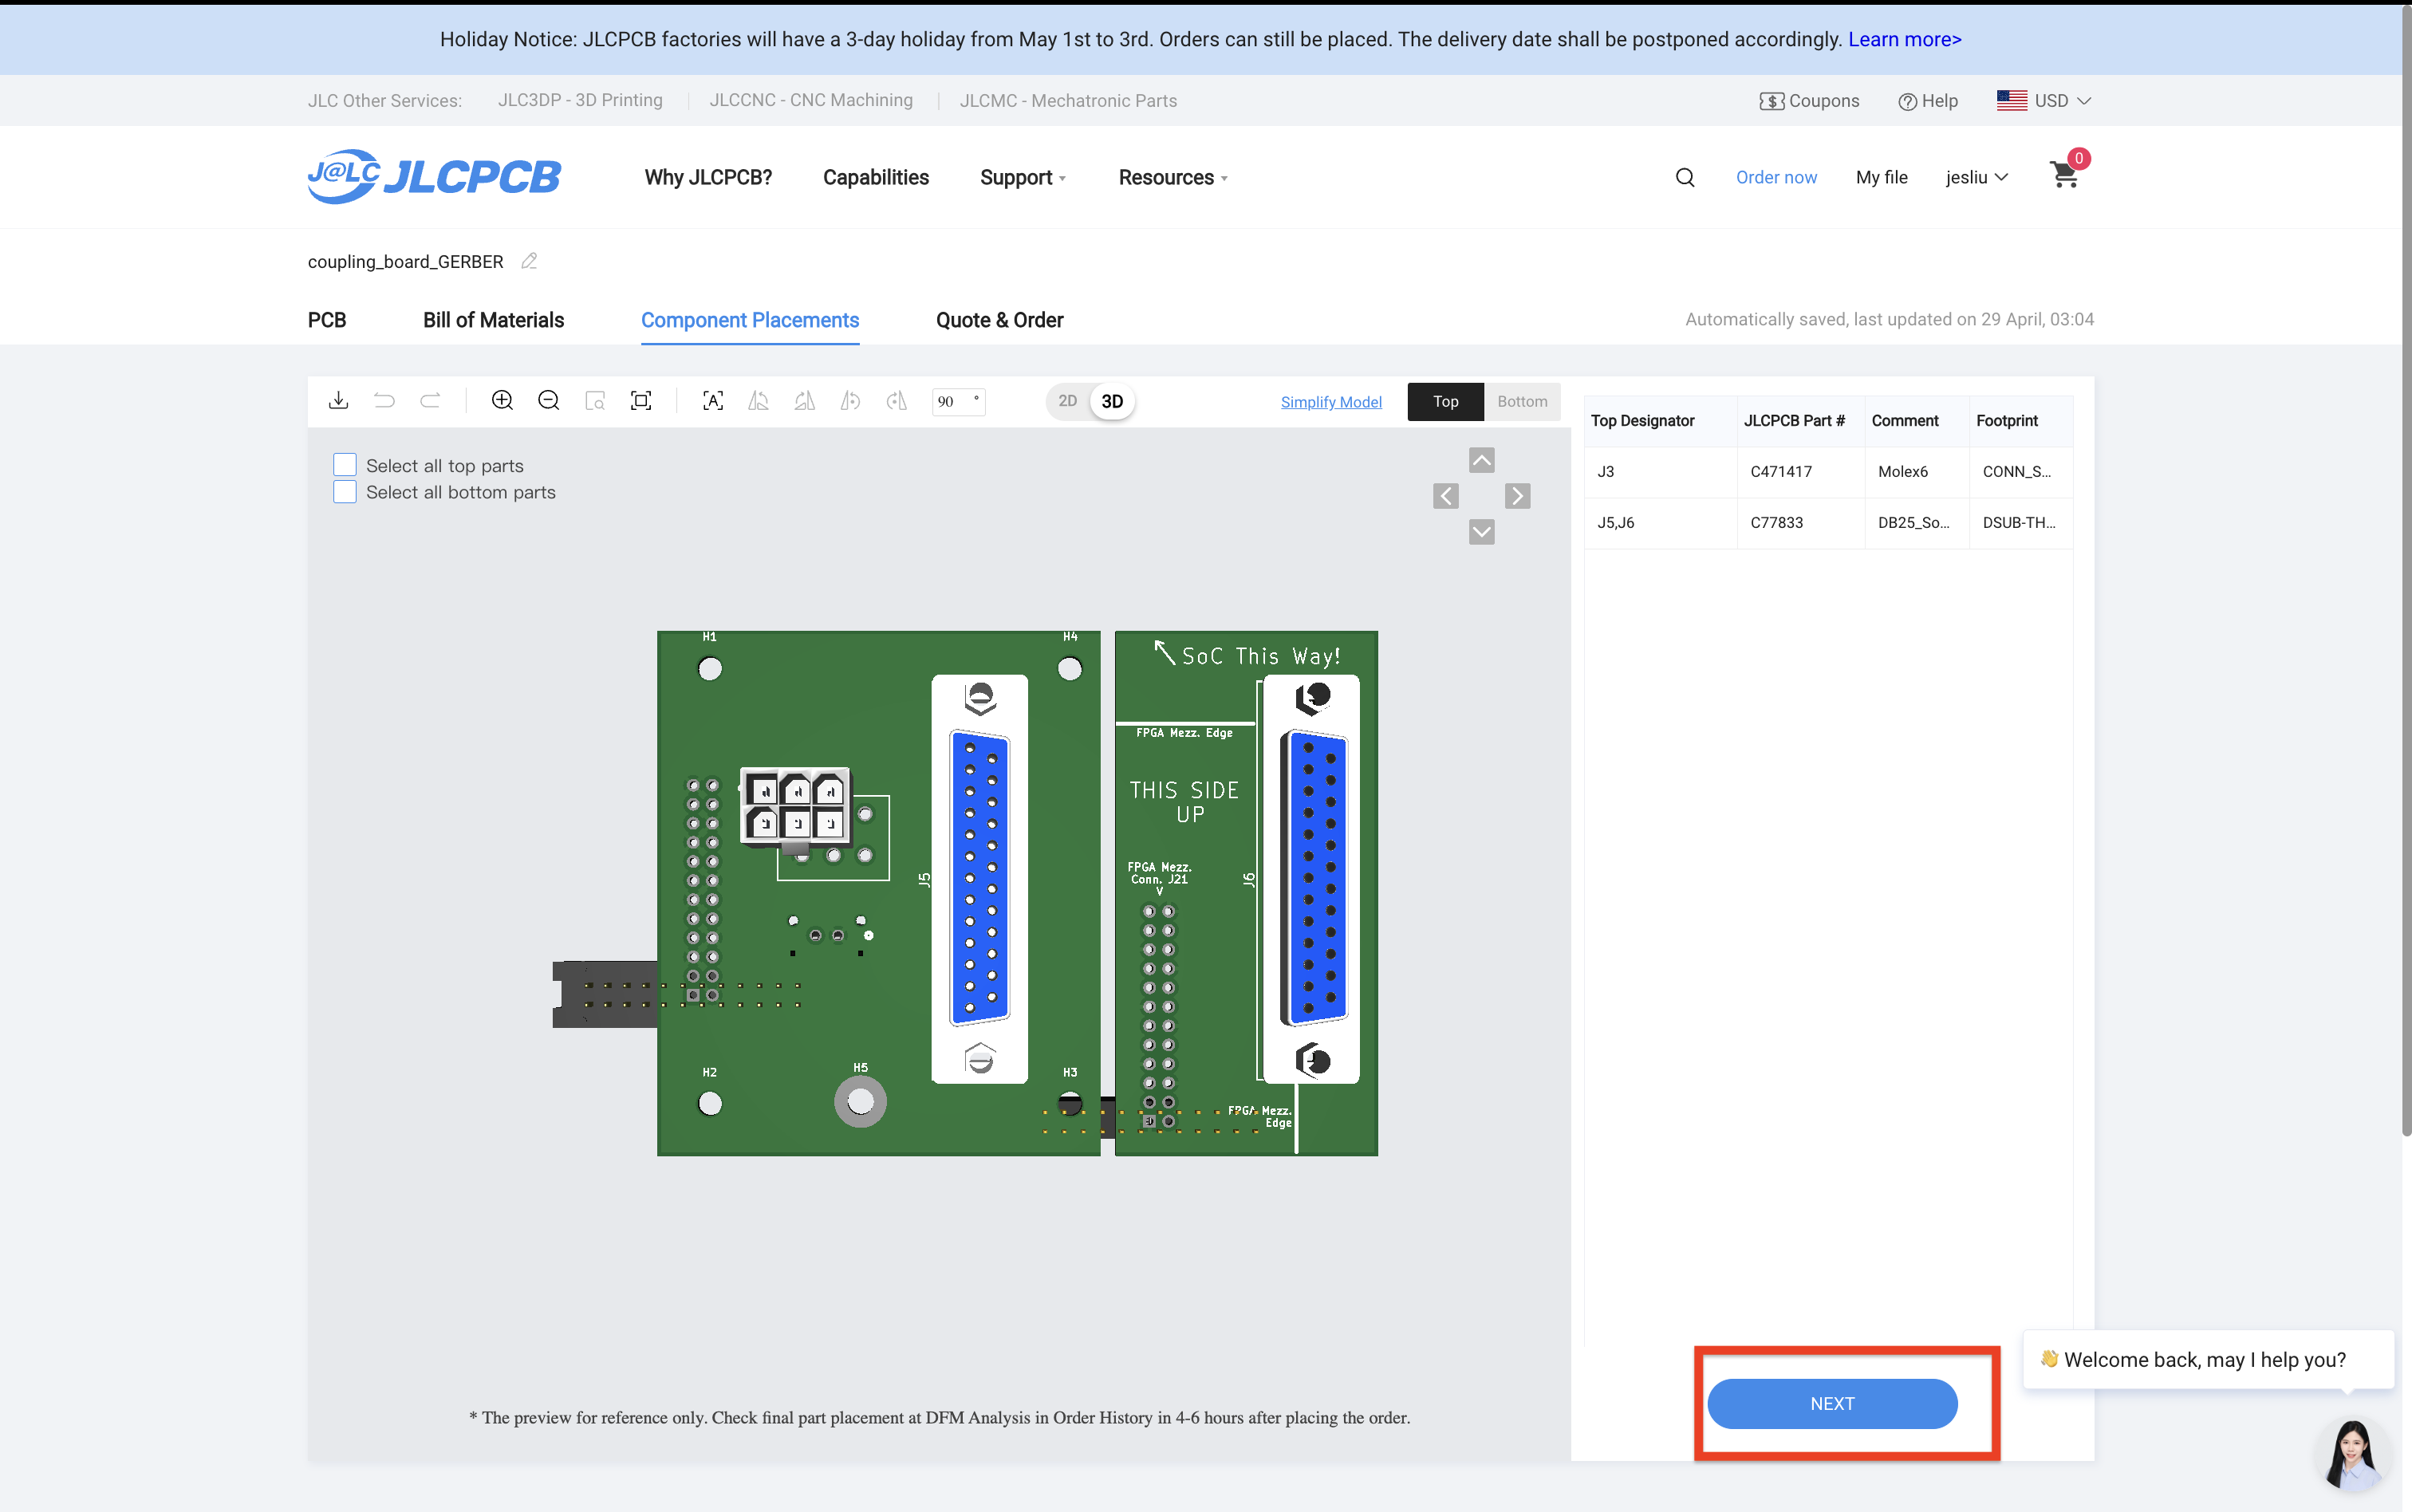Go to the Quote & Order tab

click(x=999, y=320)
